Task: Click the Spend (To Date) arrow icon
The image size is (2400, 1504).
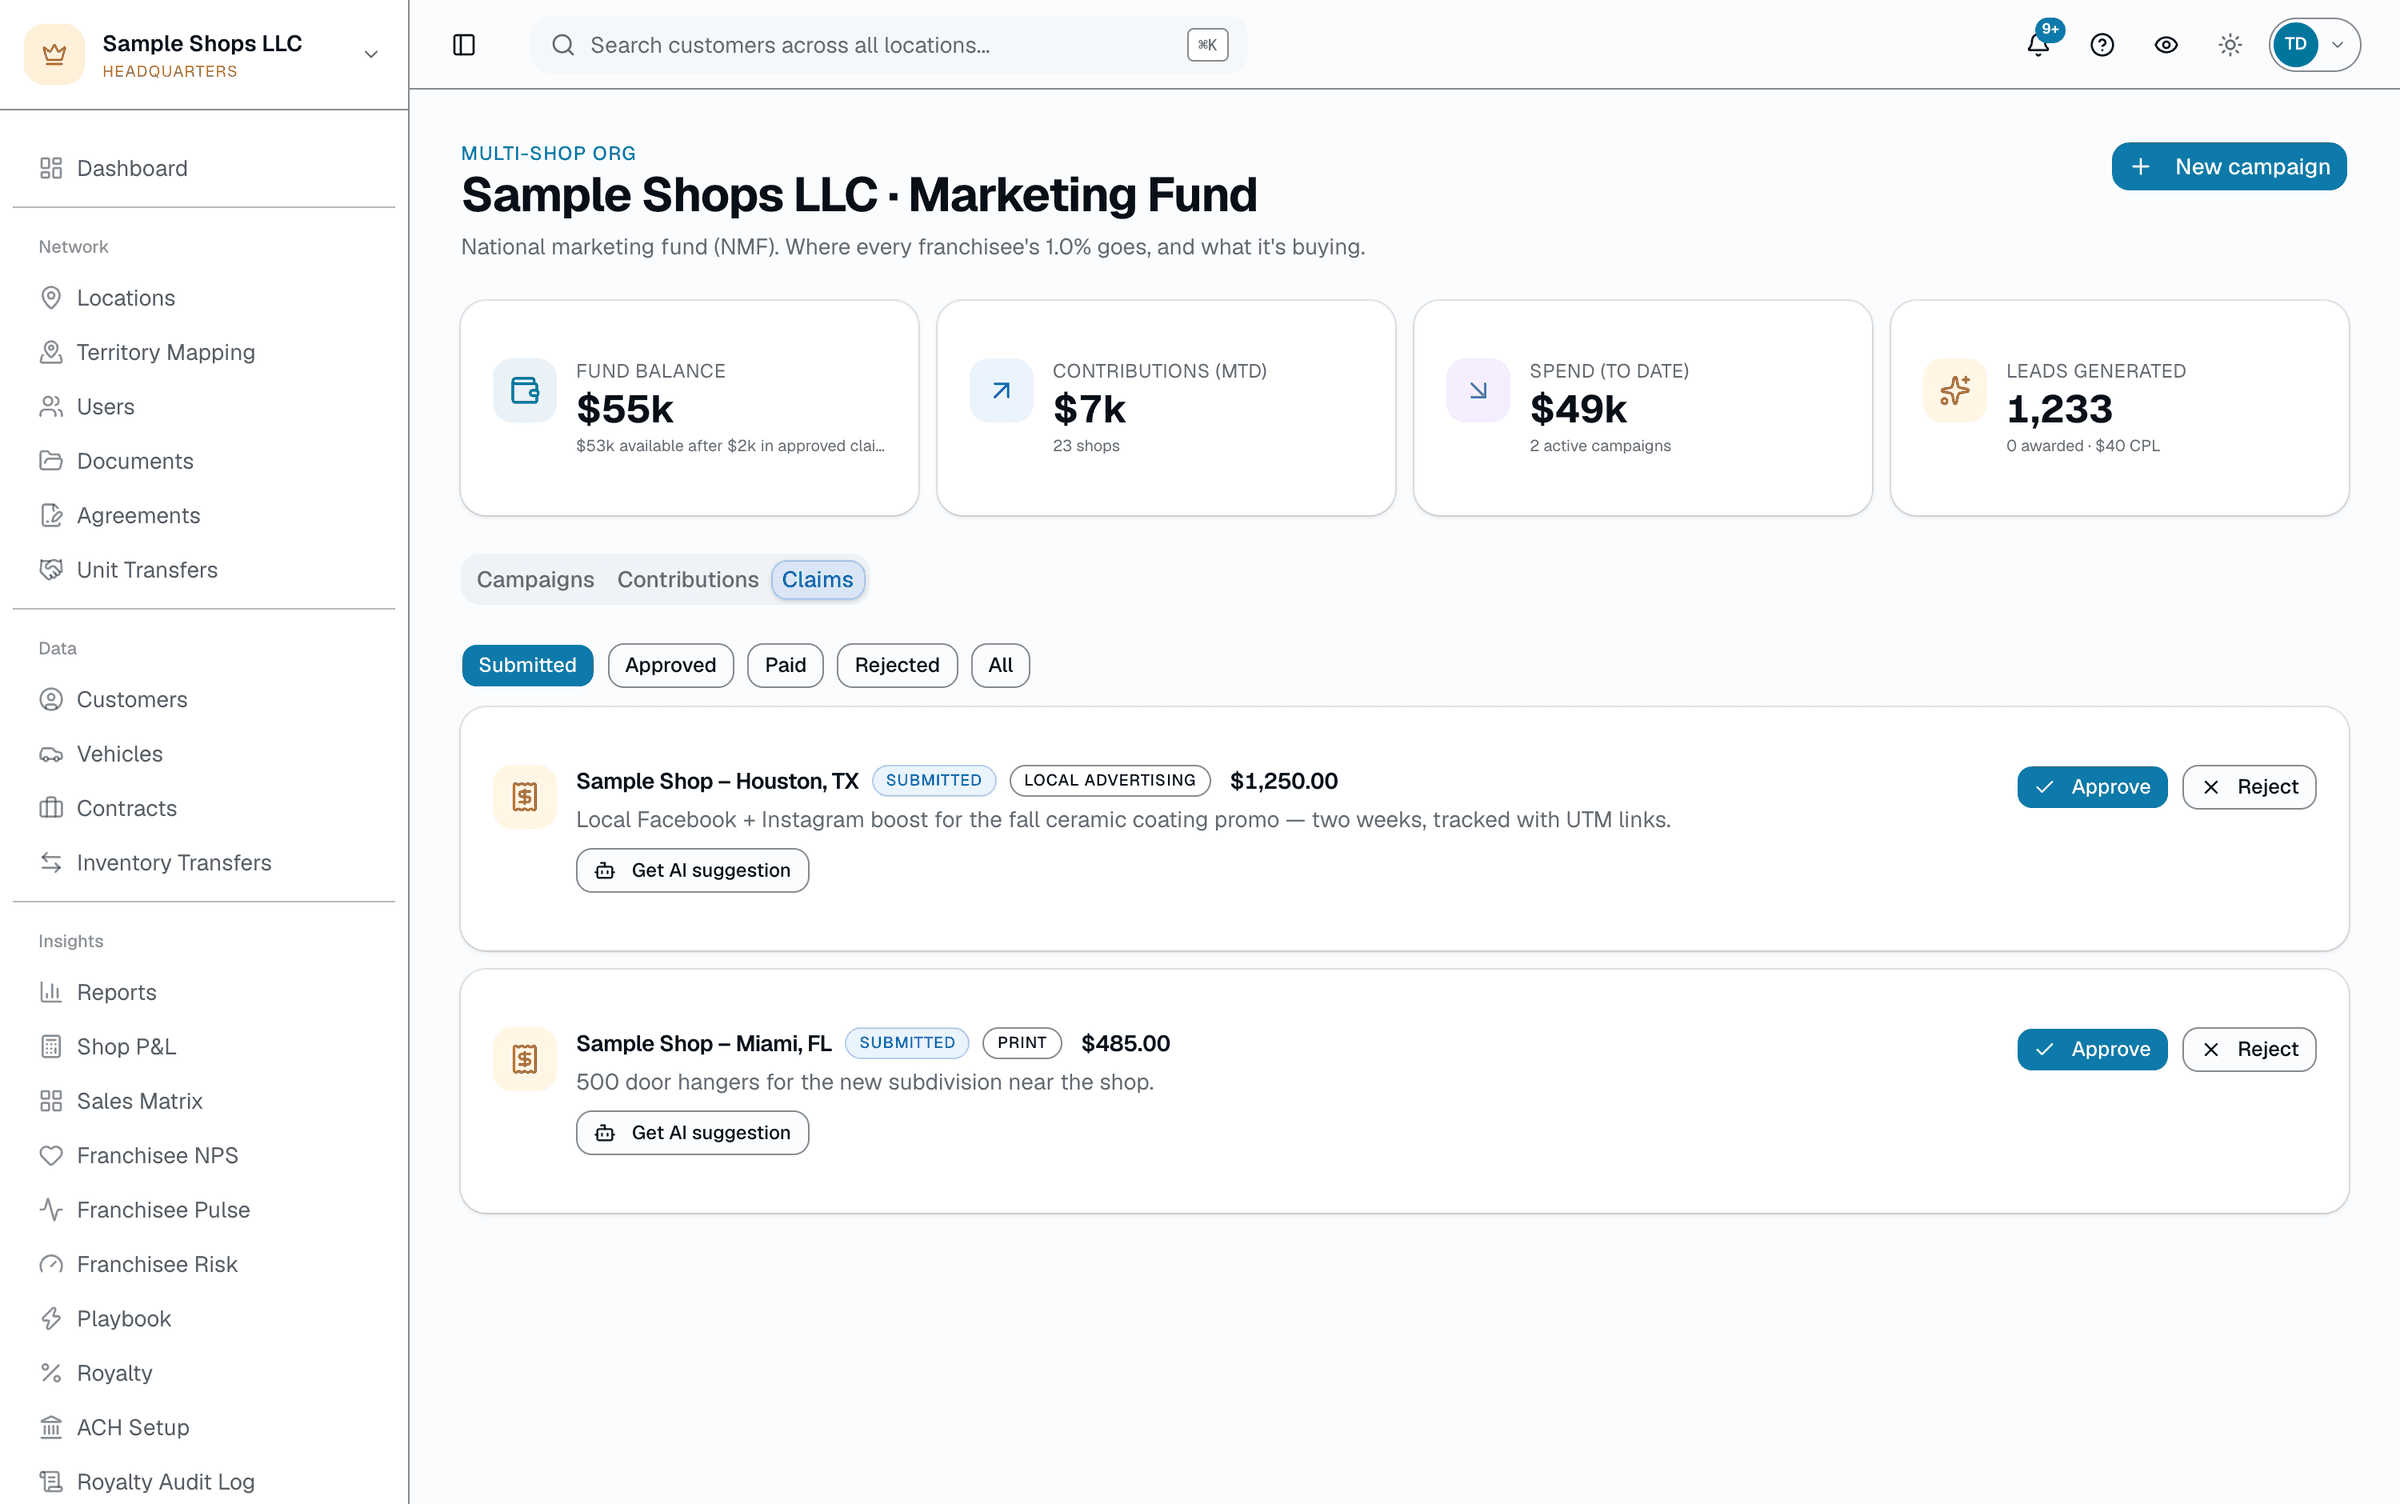Action: 1478,390
